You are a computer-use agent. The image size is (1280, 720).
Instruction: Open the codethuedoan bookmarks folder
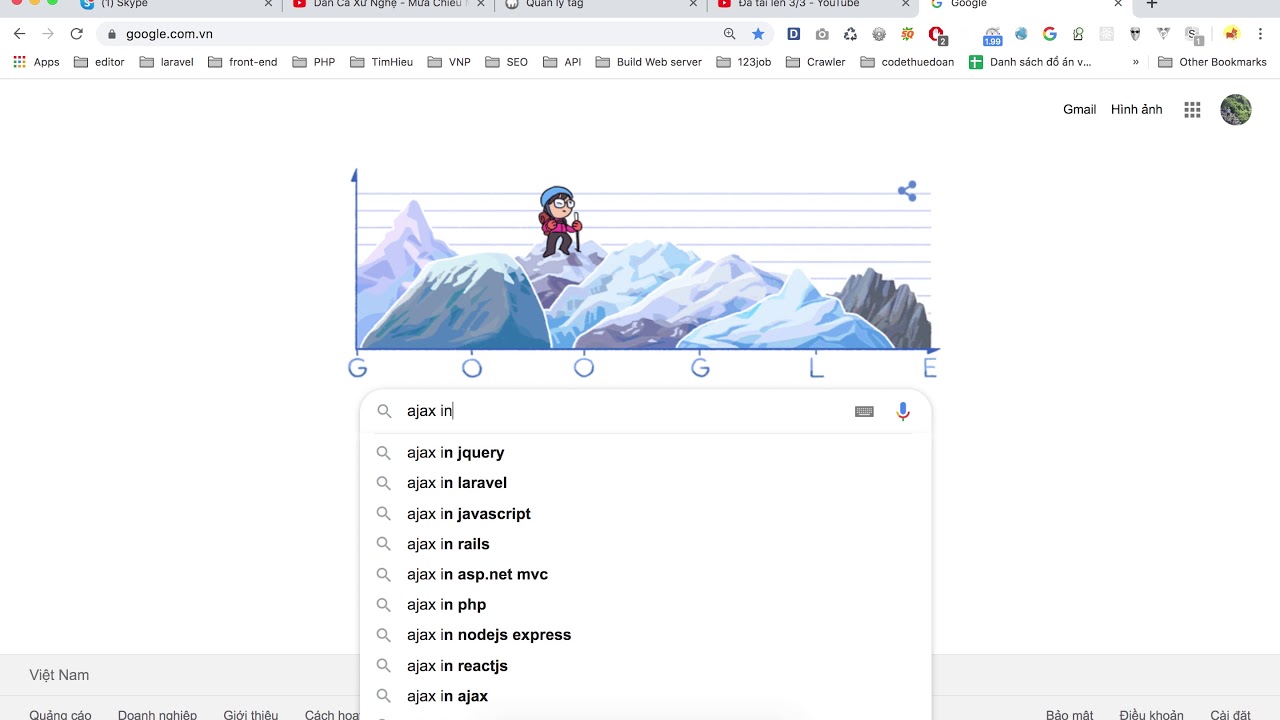point(906,62)
